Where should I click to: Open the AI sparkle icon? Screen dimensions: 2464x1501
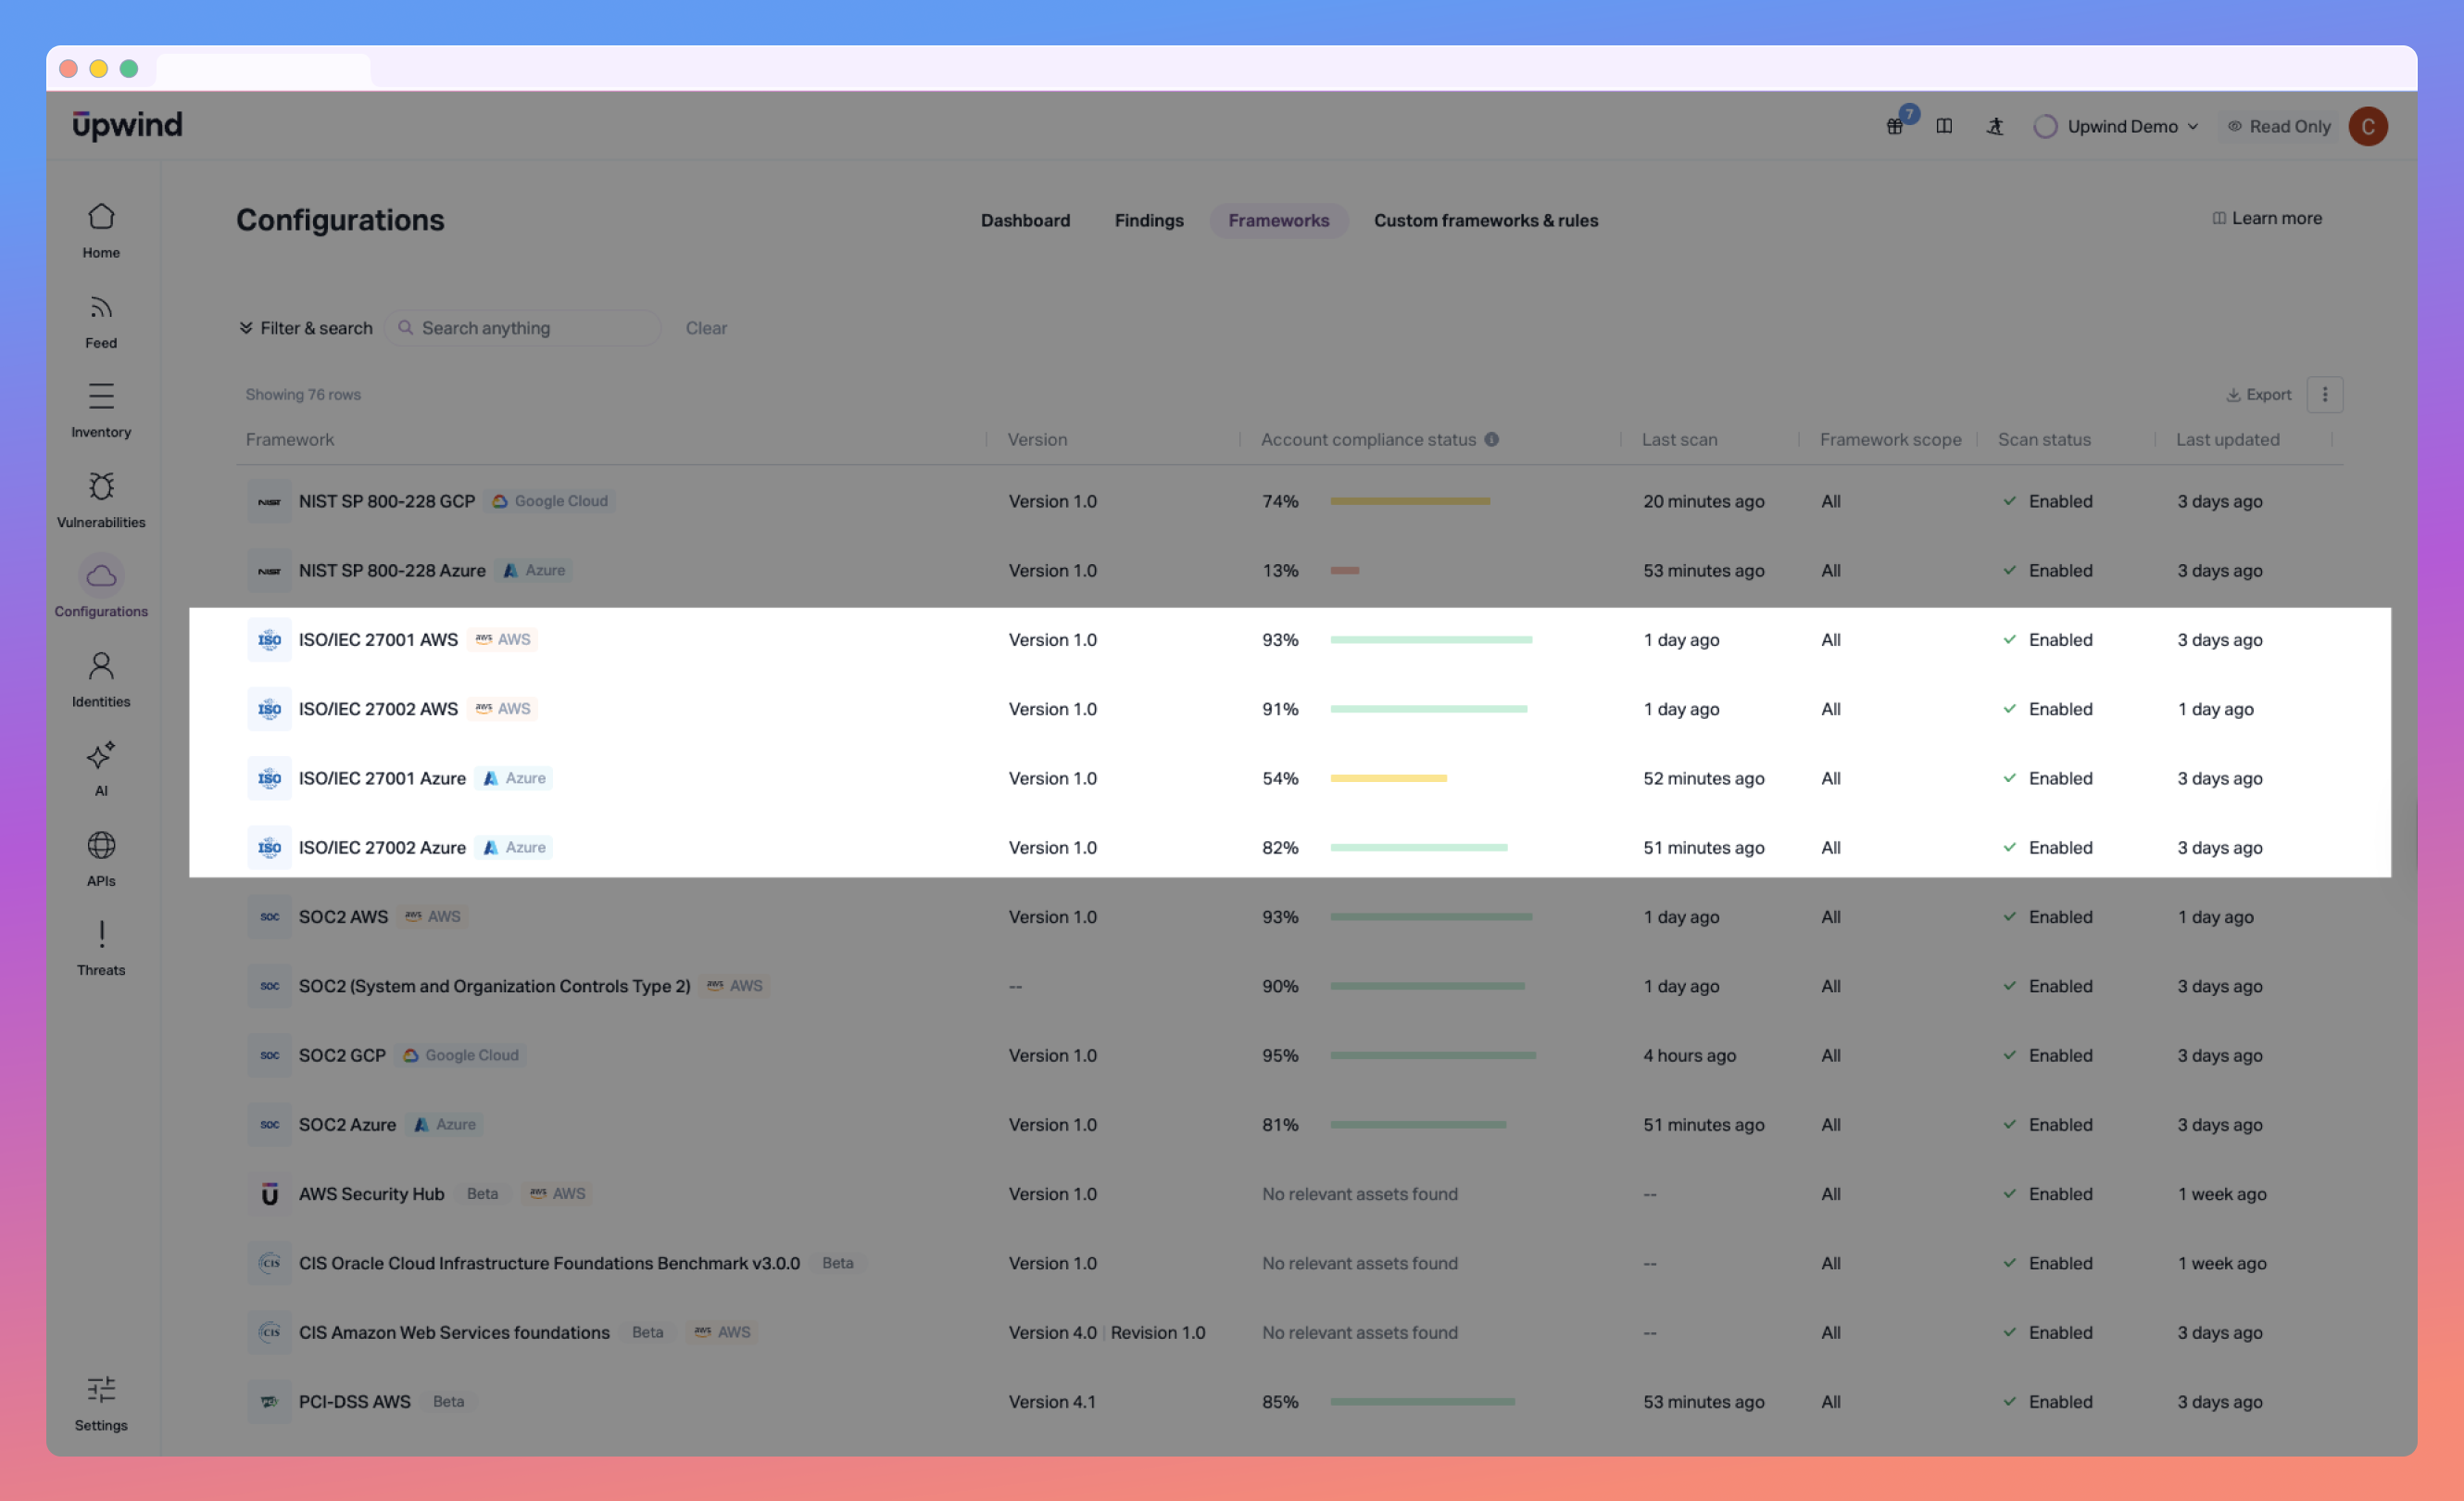pyautogui.click(x=101, y=756)
